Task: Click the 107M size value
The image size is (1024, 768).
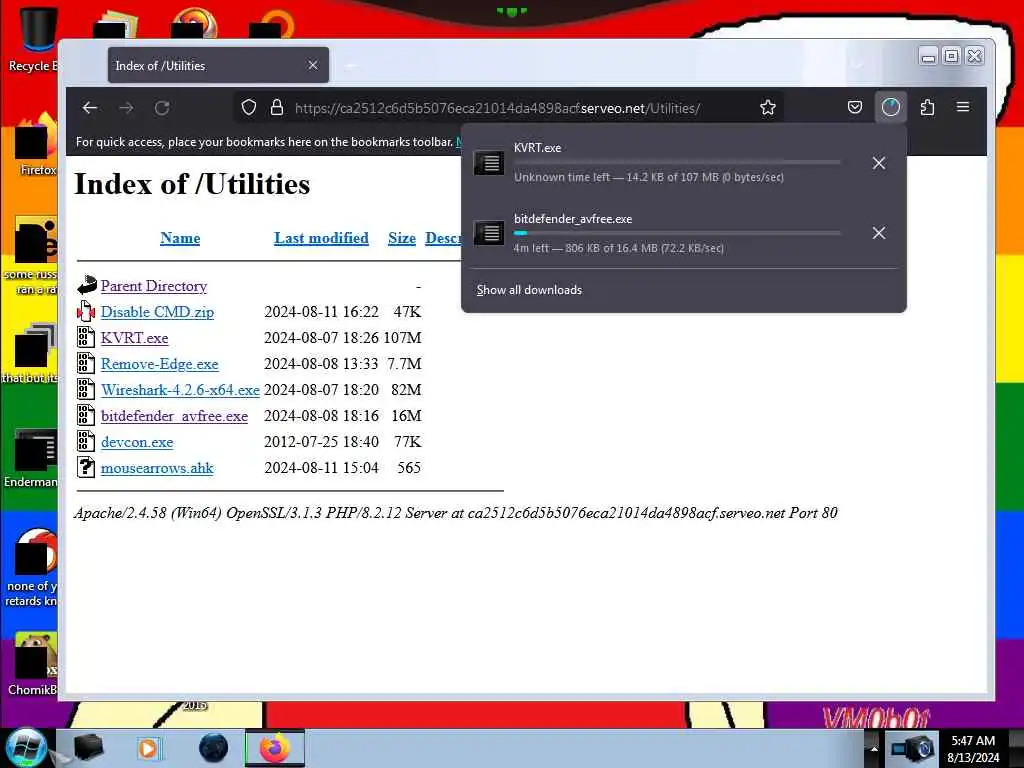Action: (402, 338)
